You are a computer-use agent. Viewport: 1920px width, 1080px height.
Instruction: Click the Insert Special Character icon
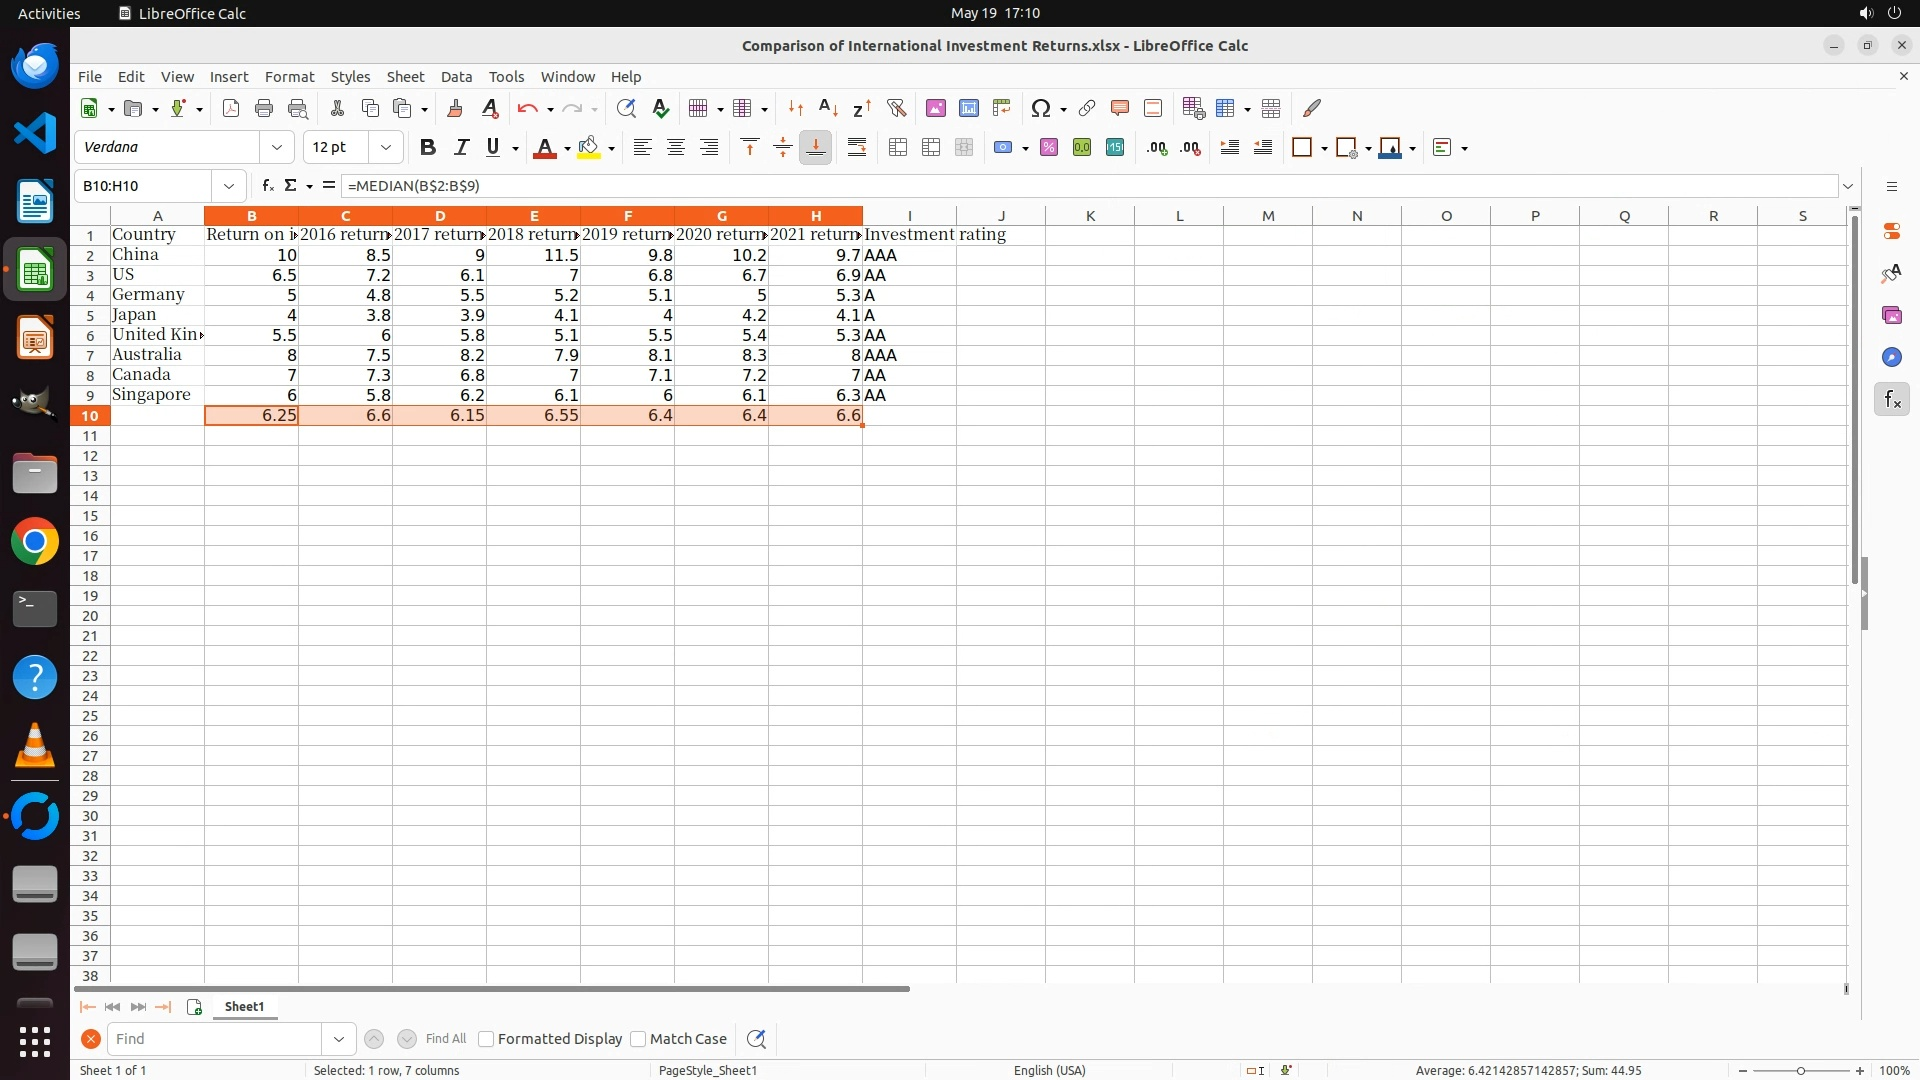(1040, 108)
